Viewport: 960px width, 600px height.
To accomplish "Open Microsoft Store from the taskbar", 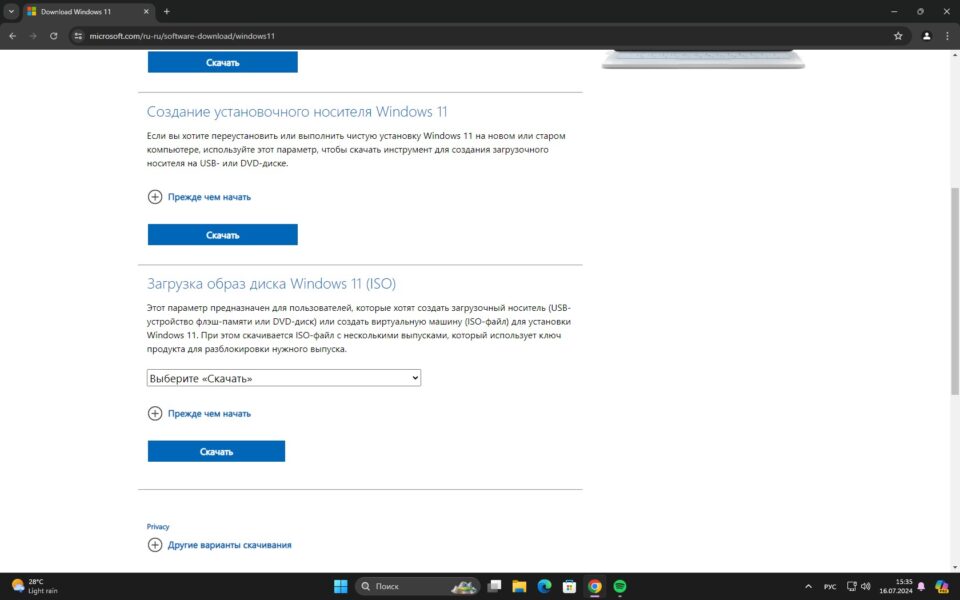I will pyautogui.click(x=569, y=586).
